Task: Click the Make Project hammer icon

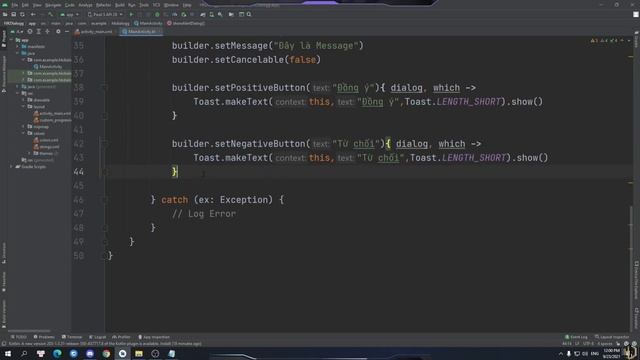Action: [x=51, y=14]
